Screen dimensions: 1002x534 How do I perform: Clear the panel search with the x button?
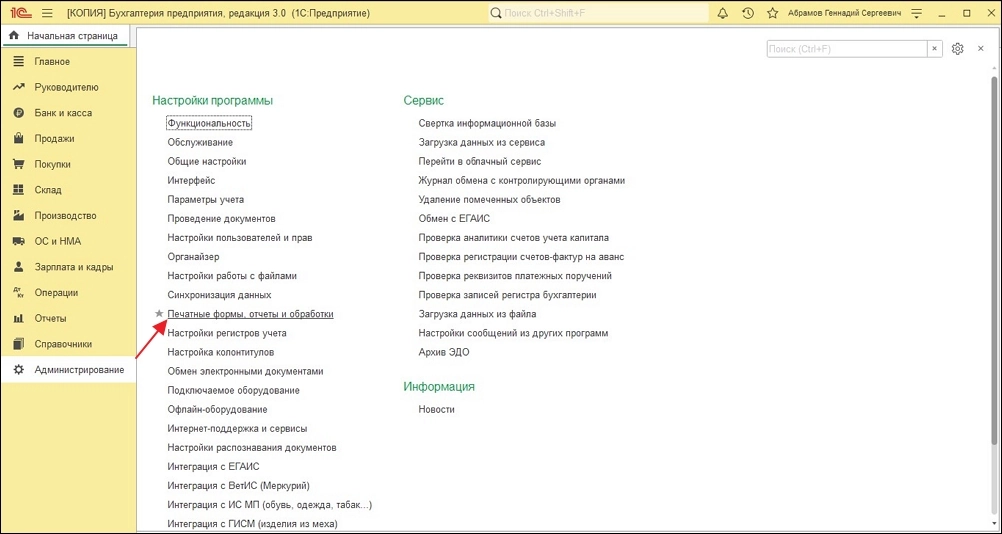point(934,49)
